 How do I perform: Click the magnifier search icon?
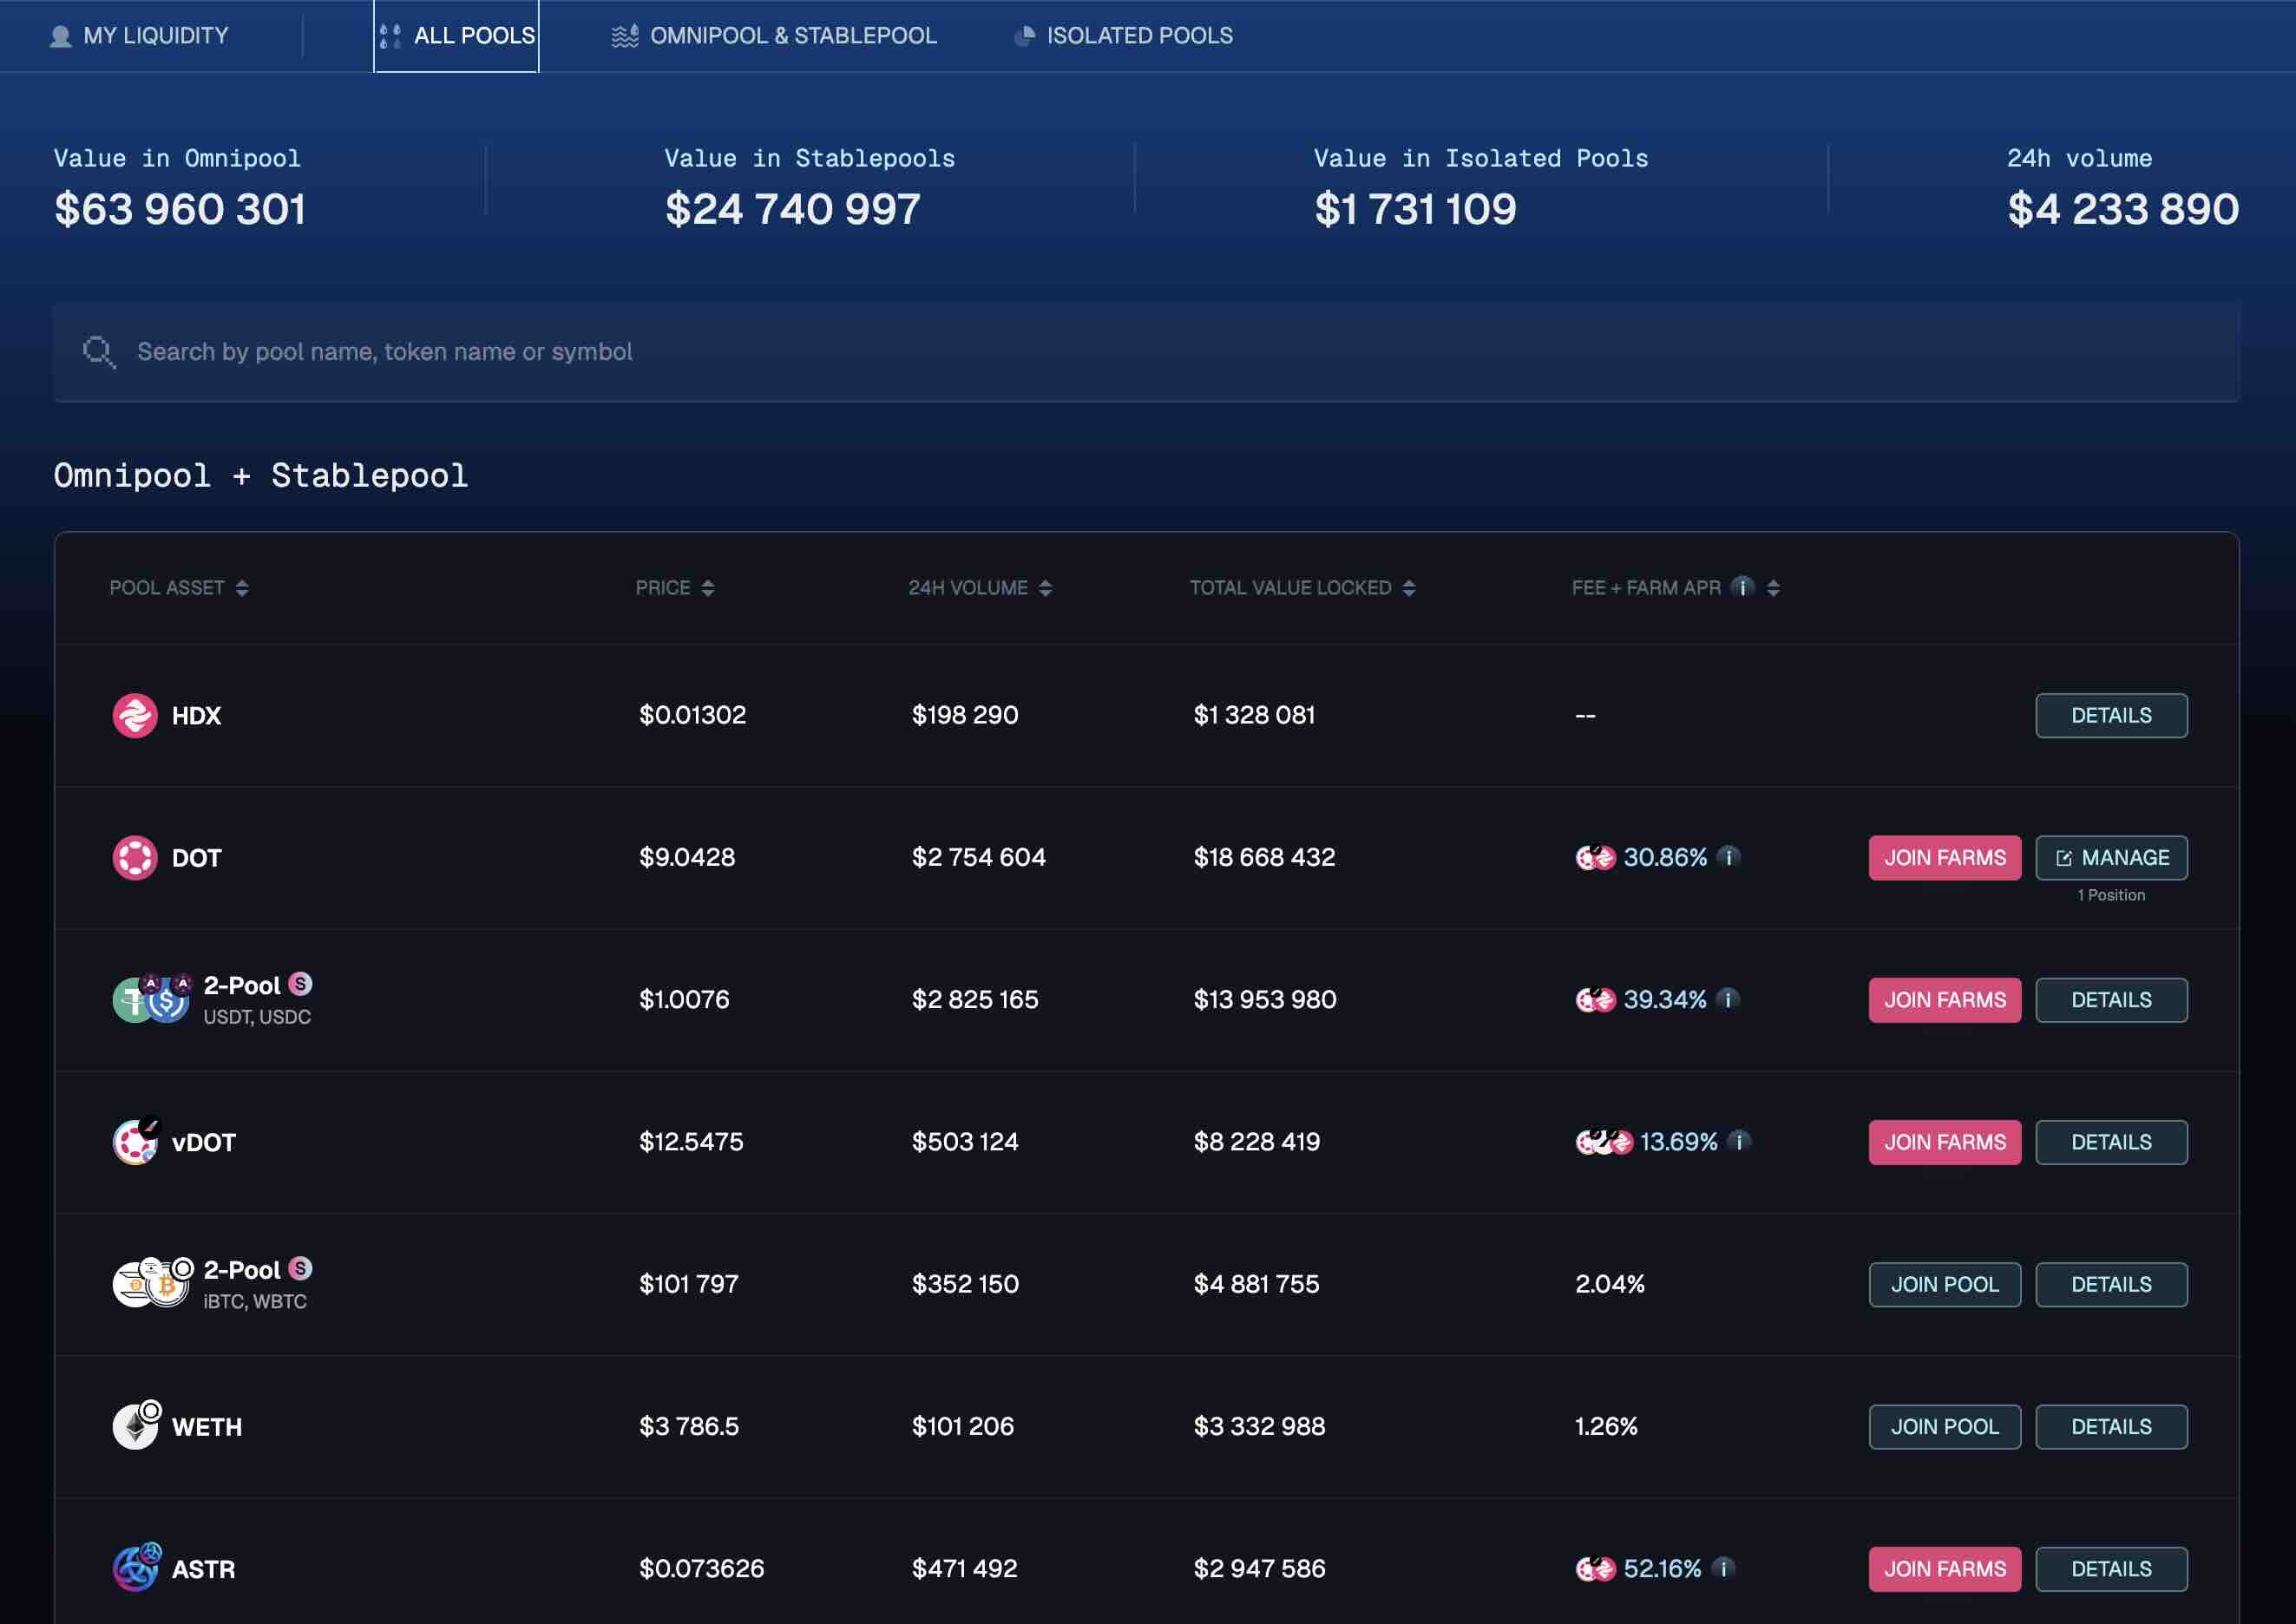click(99, 352)
